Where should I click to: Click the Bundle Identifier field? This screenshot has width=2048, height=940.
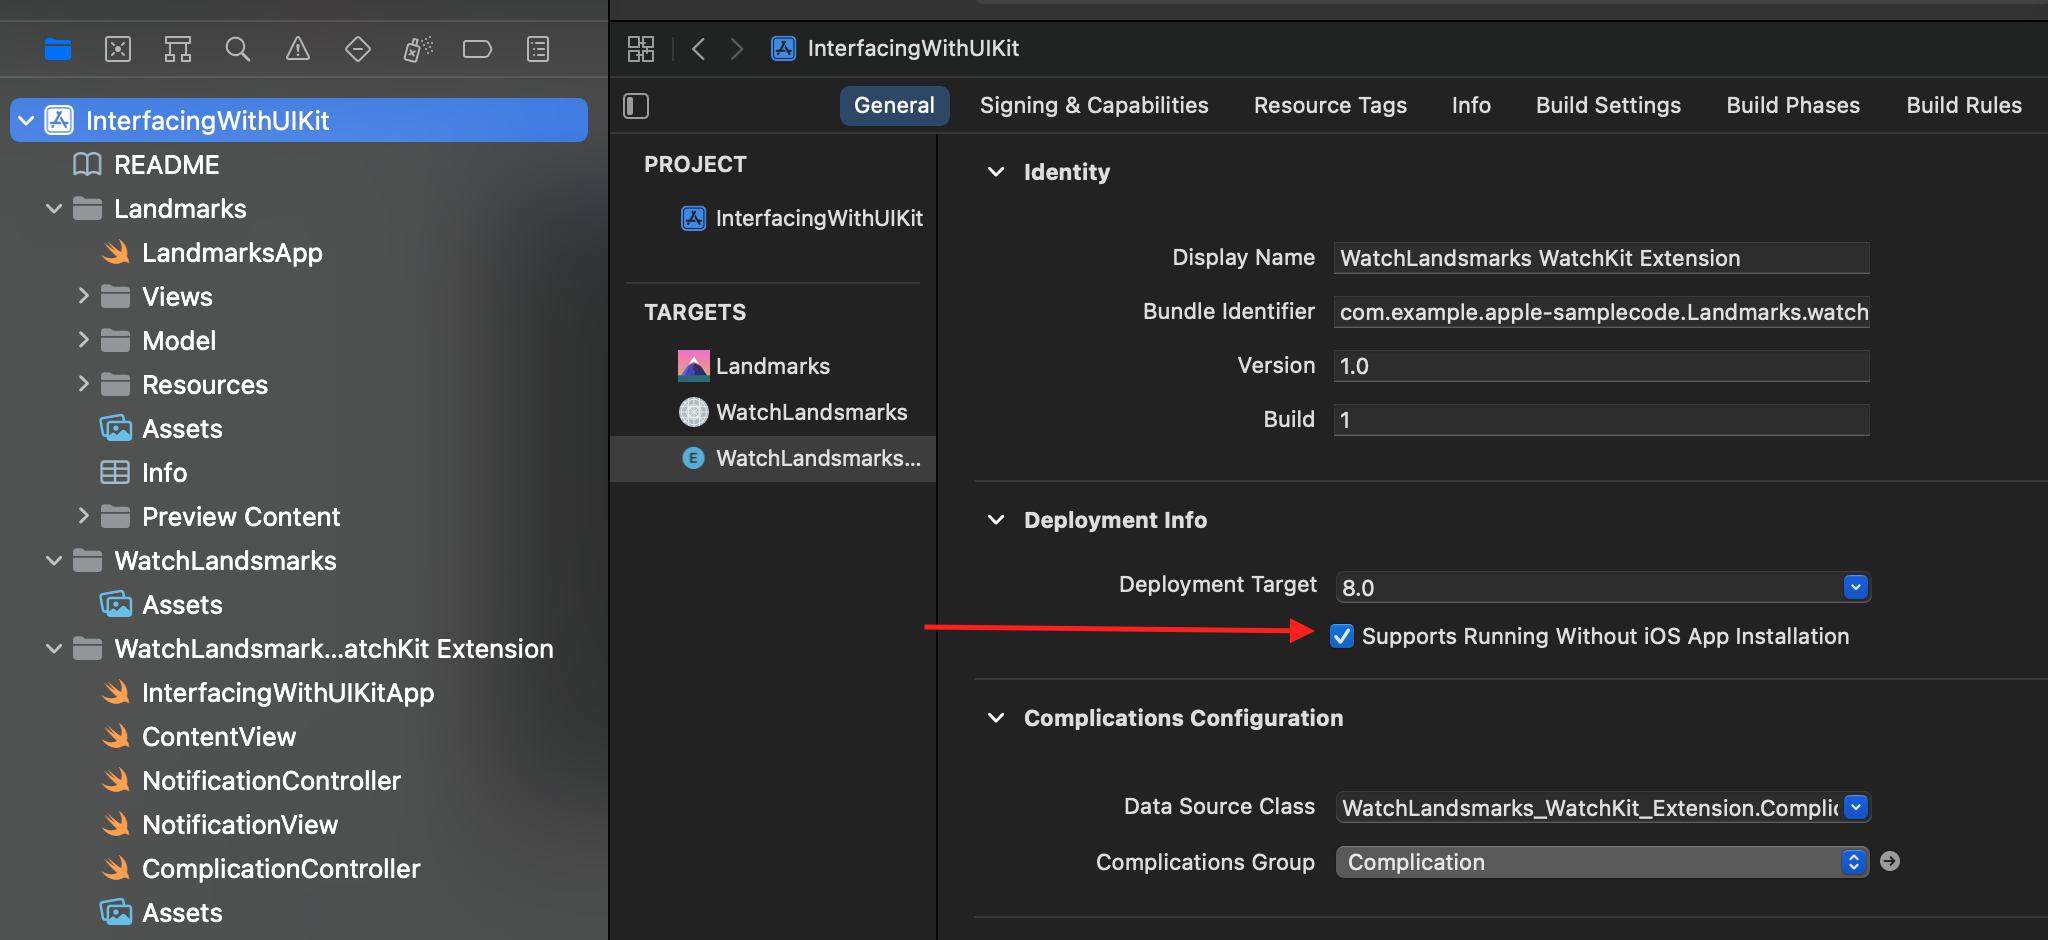click(1601, 312)
